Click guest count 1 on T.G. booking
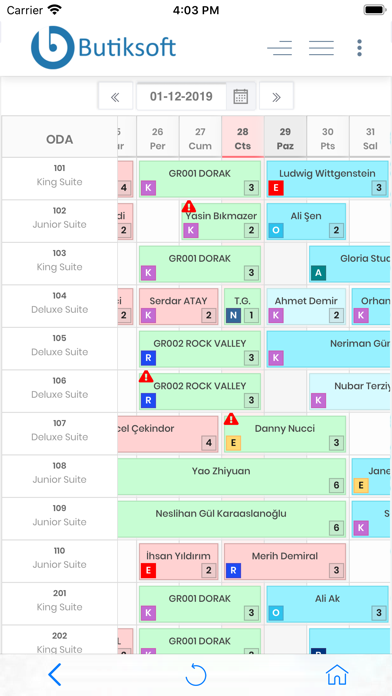Image resolution: width=392 pixels, height=696 pixels. pyautogui.click(x=251, y=316)
